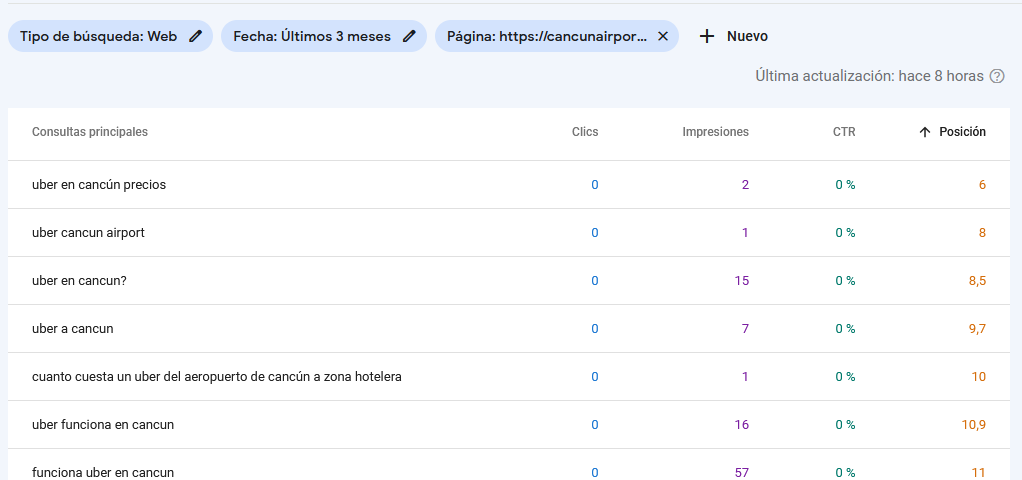Remove the page filter with X icon
The image size is (1022, 480).
click(x=663, y=37)
